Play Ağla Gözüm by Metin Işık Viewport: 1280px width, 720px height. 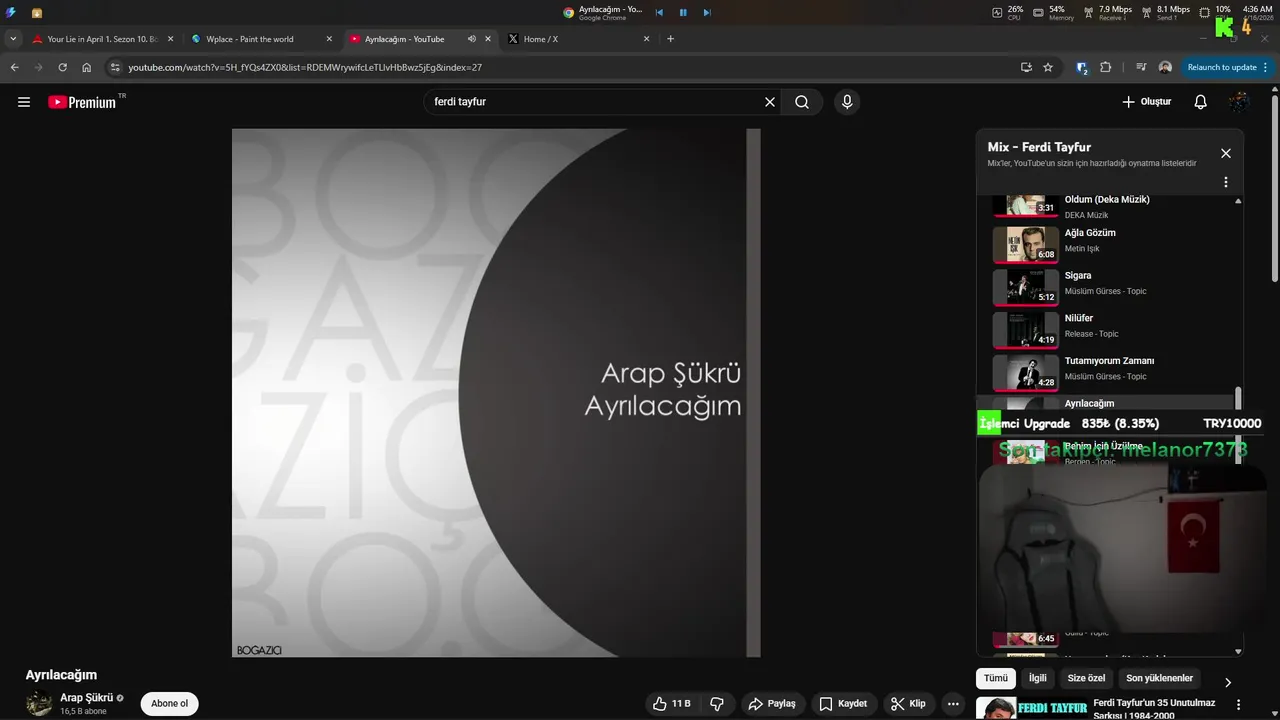[1110, 243]
